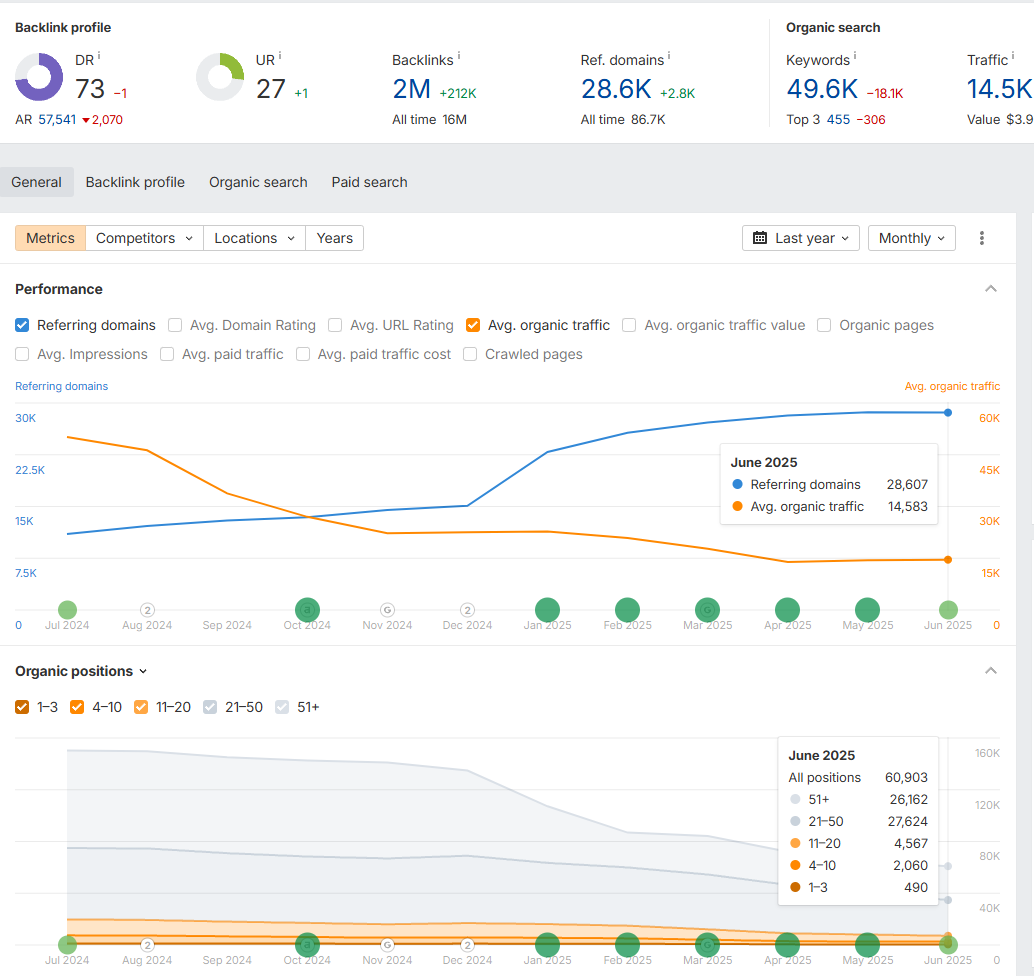Enable the Avg. Domain Rating checkbox
1034x976 pixels.
coord(175,325)
